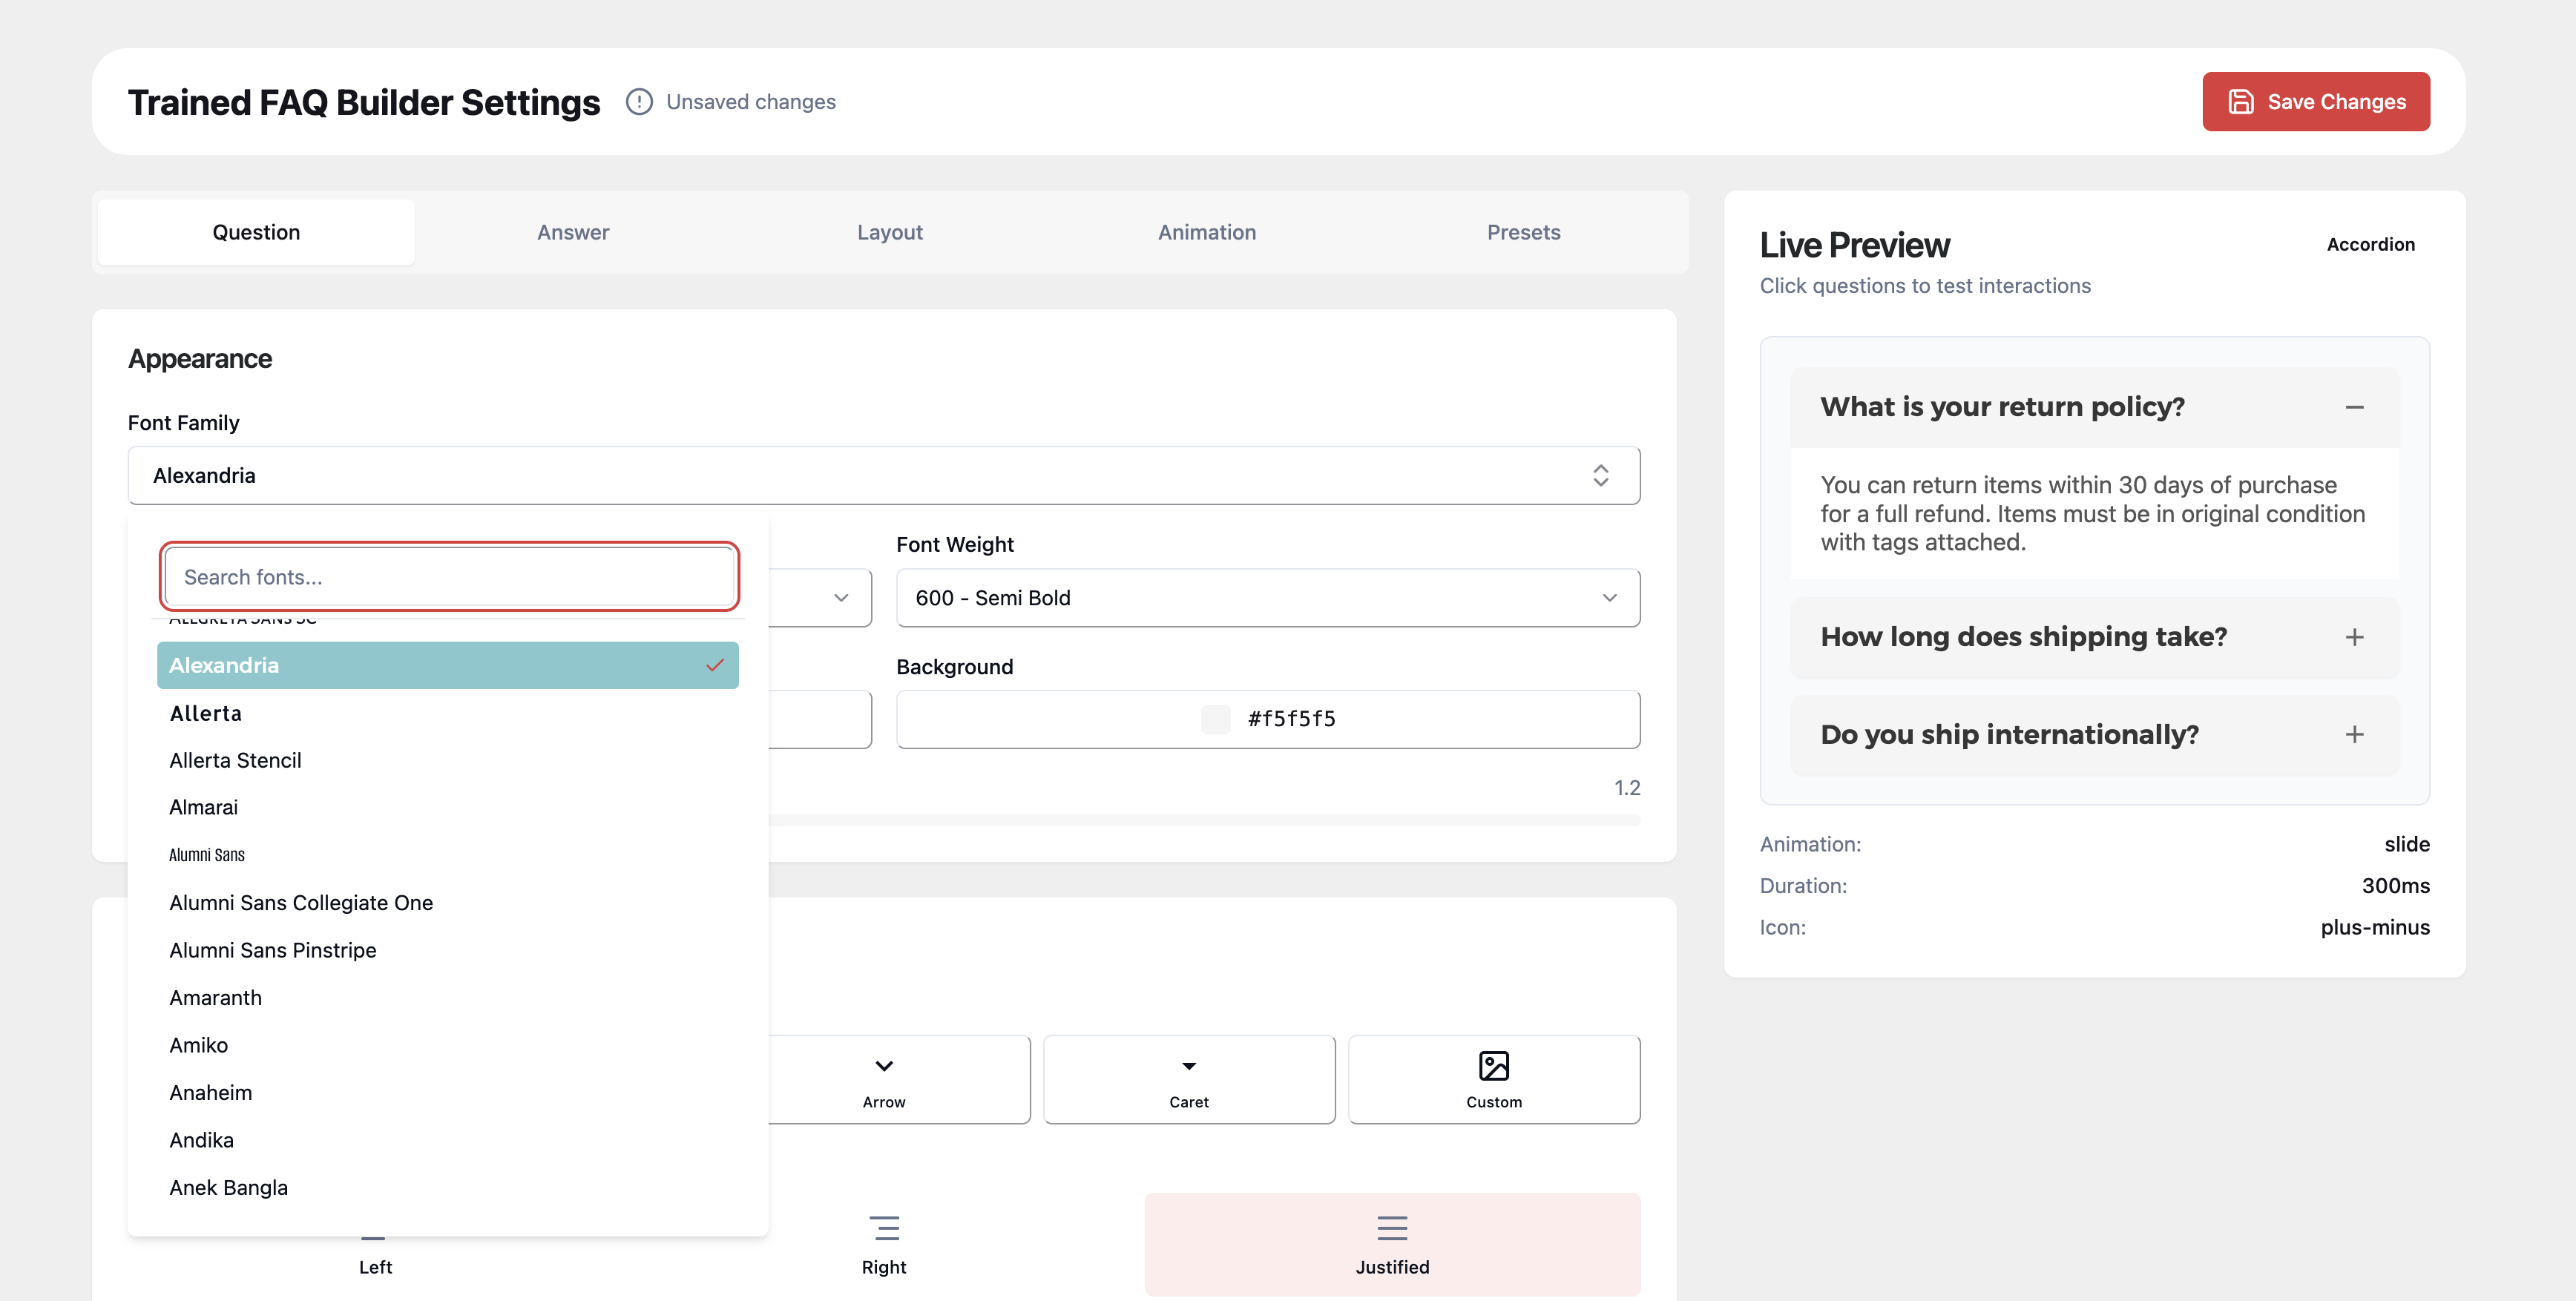Click the Save Changes button

2315,102
